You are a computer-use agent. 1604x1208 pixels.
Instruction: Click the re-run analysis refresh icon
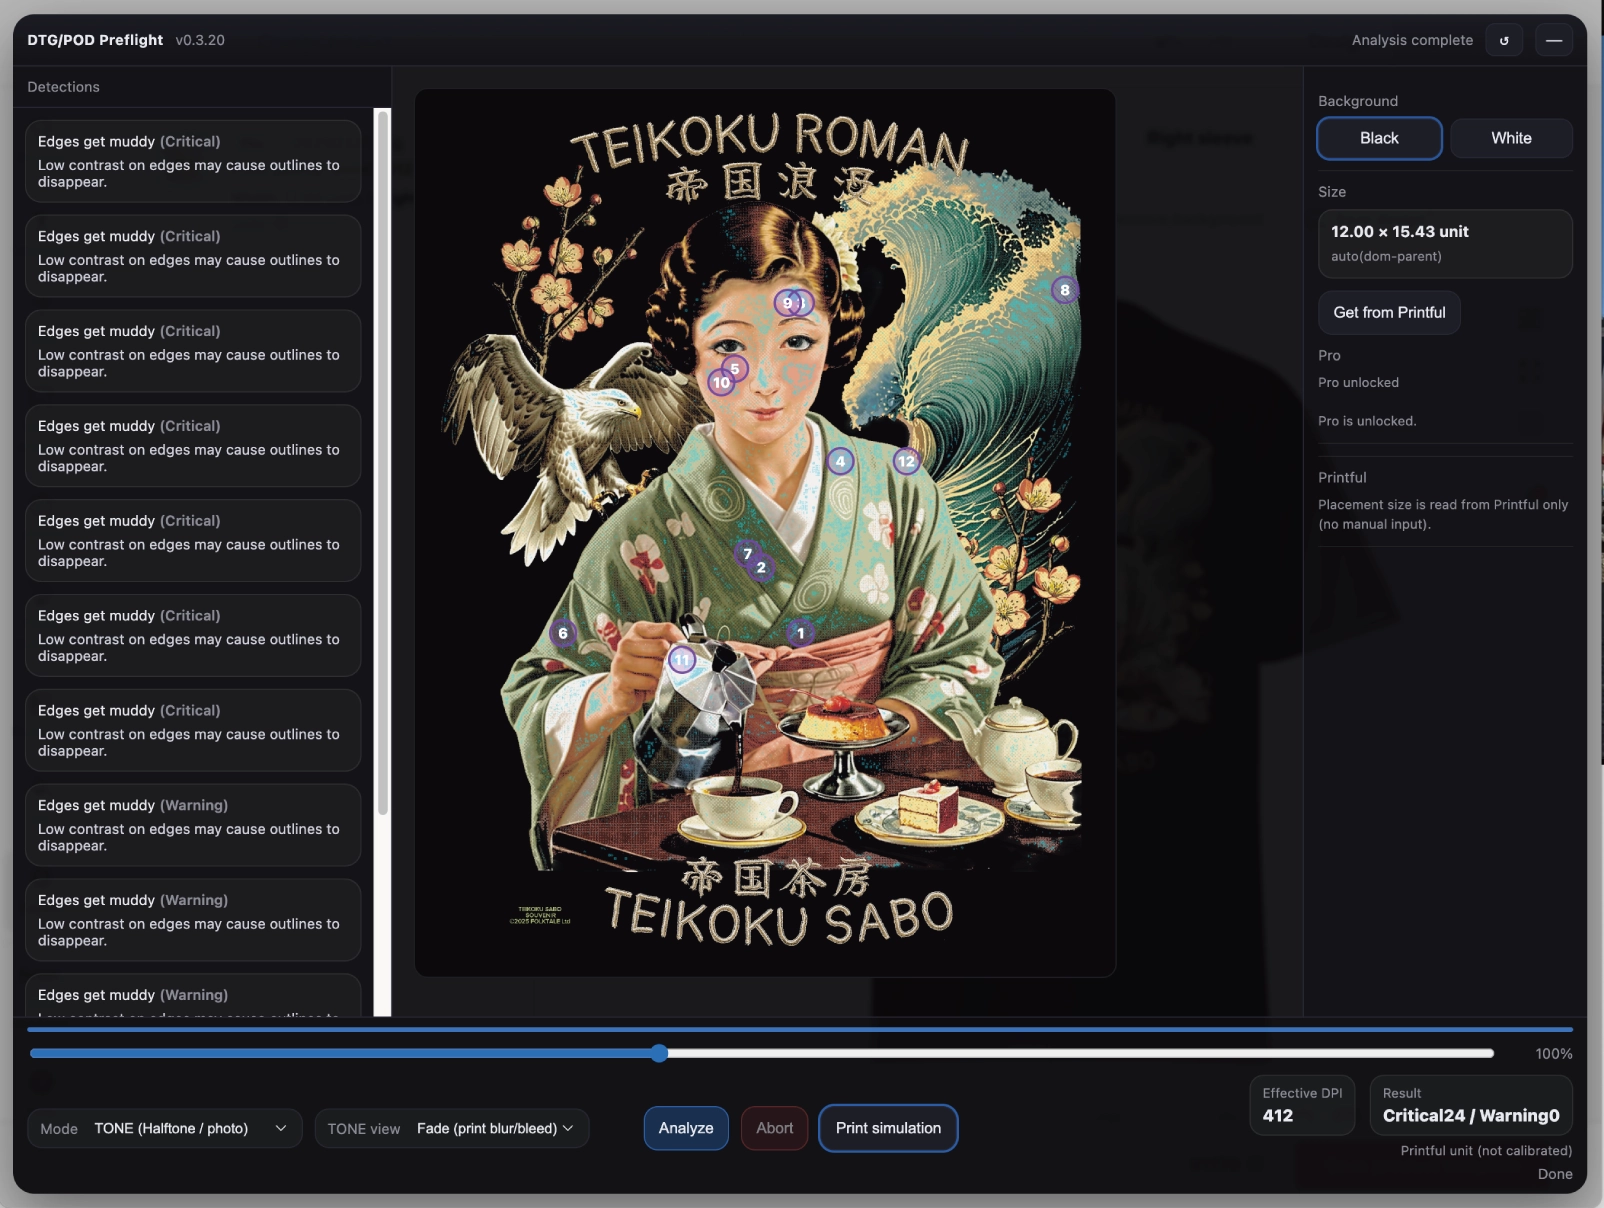coord(1504,40)
